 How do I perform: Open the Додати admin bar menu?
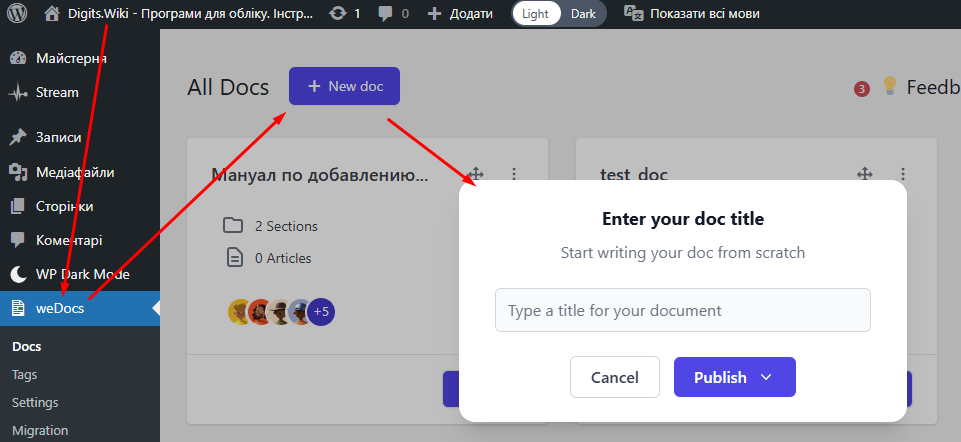coord(461,13)
